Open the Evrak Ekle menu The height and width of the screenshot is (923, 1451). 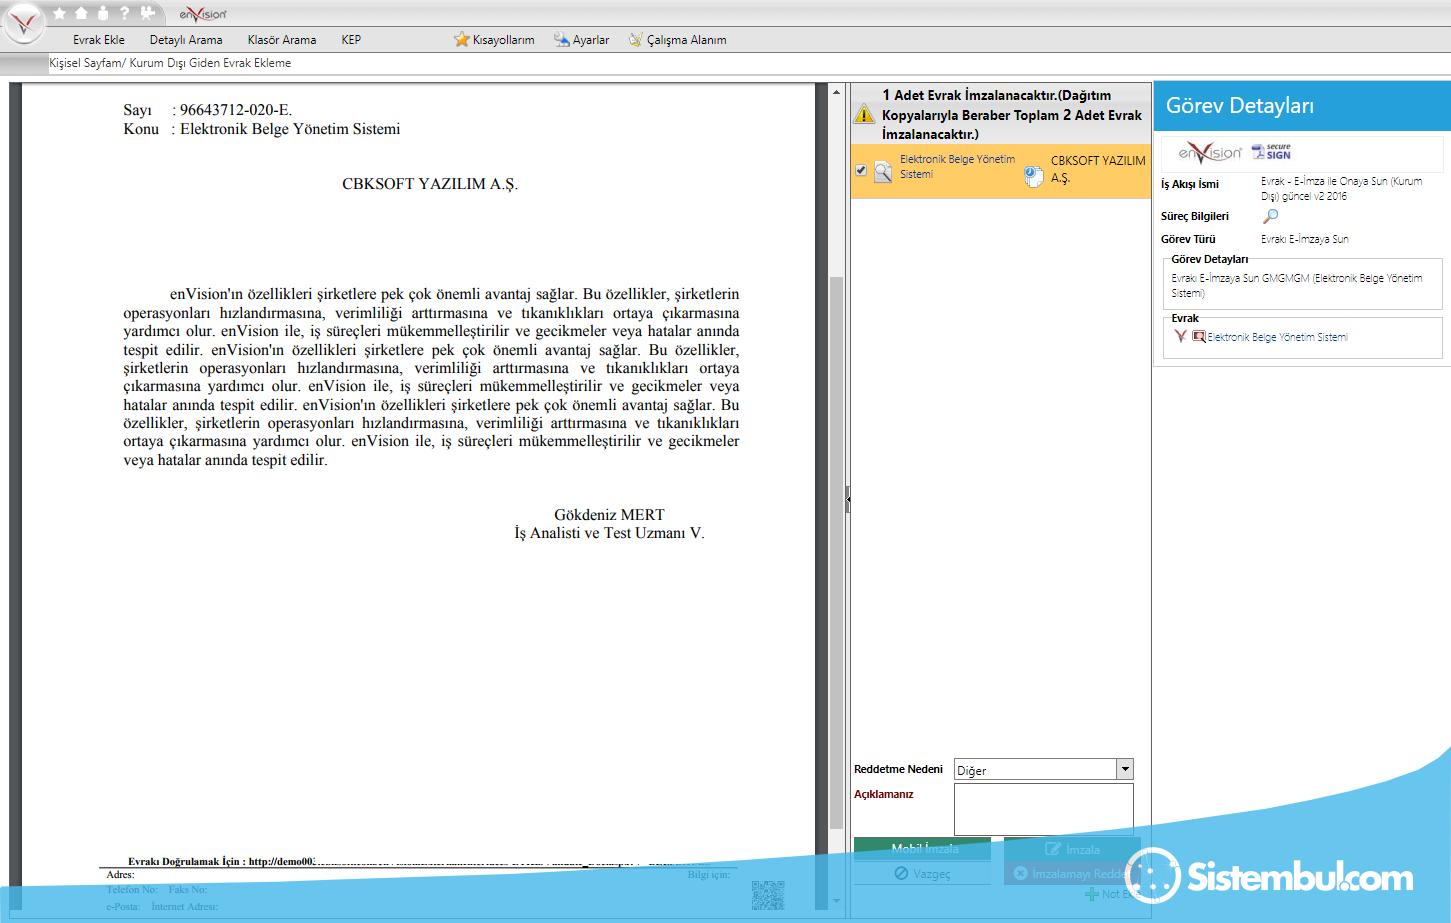(99, 40)
